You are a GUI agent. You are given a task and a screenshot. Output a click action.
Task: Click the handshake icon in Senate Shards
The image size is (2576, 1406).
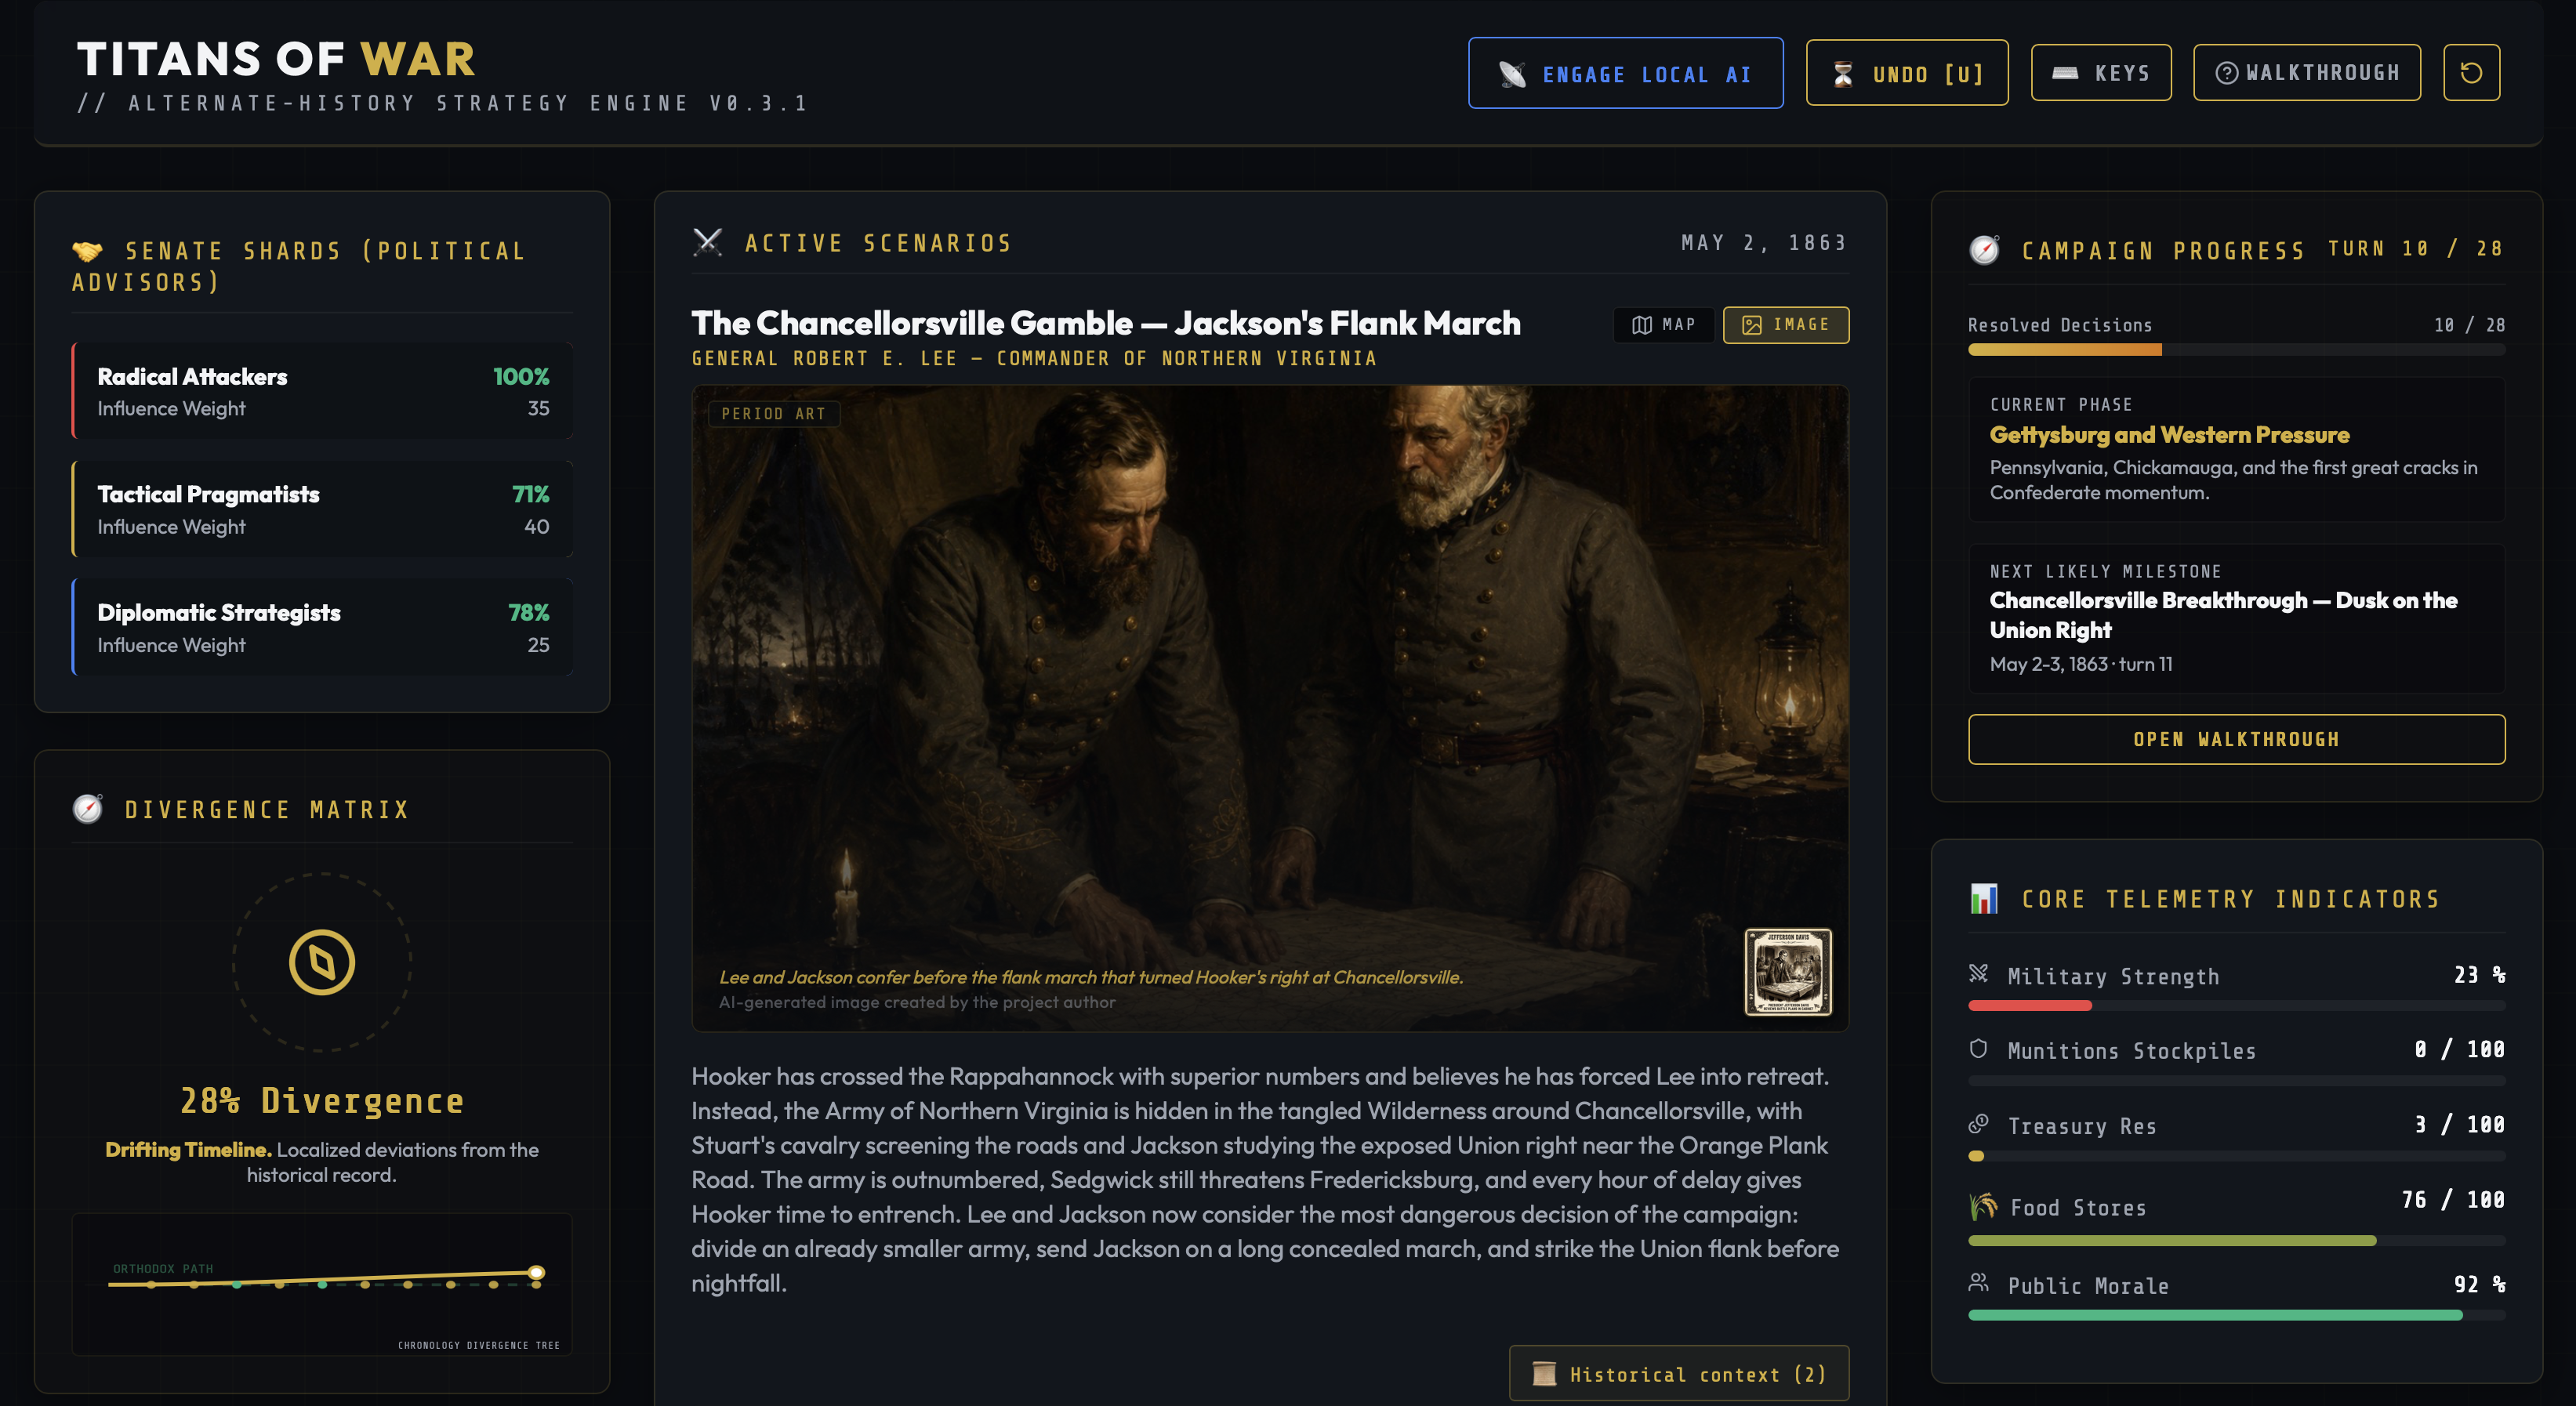tap(87, 251)
